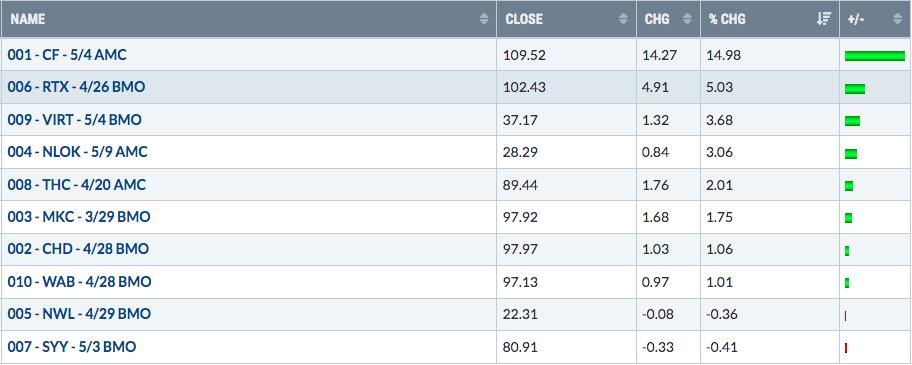Image resolution: width=912 pixels, height=365 pixels.
Task: Open the 010 - WAB - 4/28 BMO link
Action: (x=79, y=282)
